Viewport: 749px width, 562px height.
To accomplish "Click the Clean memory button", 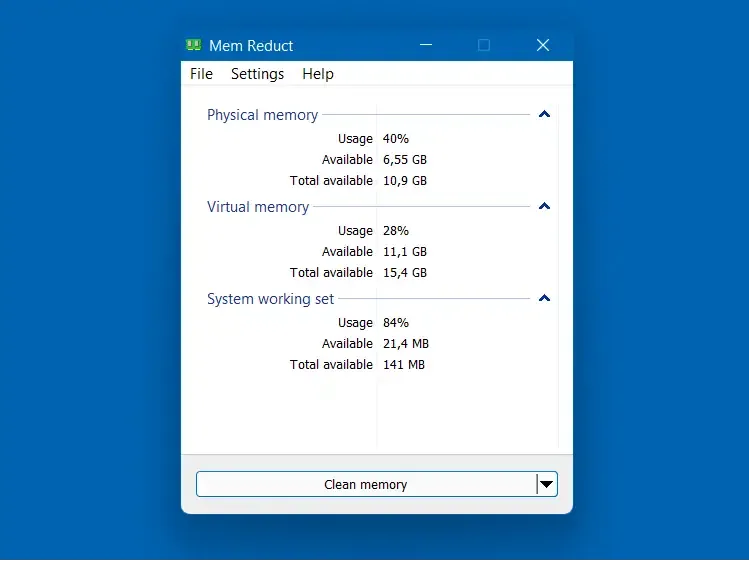I will (x=366, y=484).
